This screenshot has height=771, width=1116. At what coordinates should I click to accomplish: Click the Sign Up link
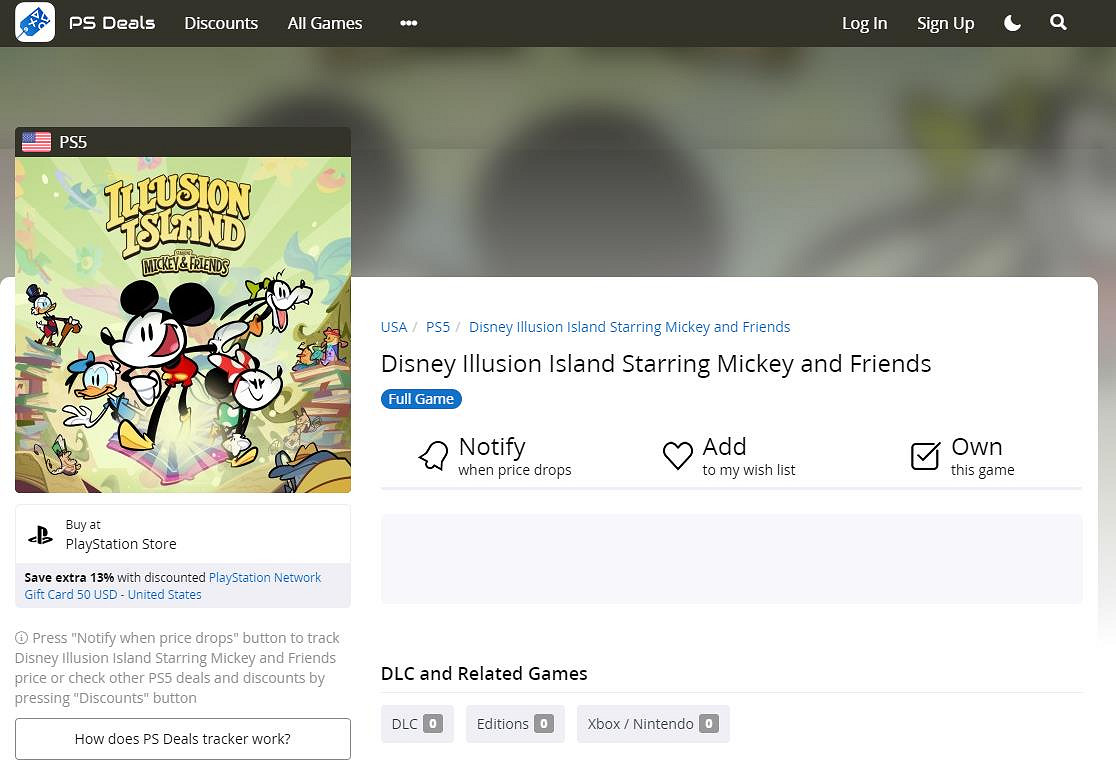click(945, 23)
